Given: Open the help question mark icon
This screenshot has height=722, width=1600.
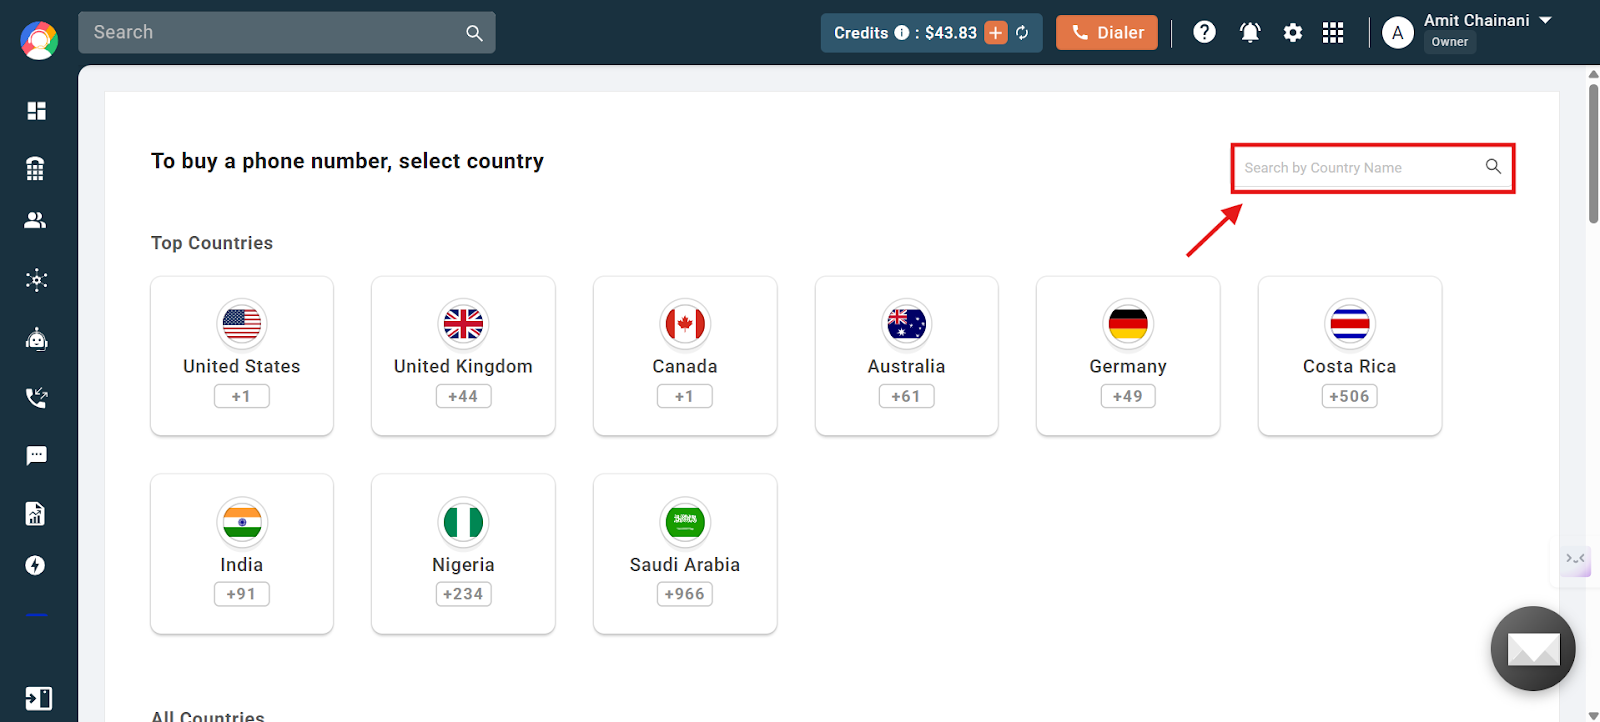Looking at the screenshot, I should point(1205,32).
